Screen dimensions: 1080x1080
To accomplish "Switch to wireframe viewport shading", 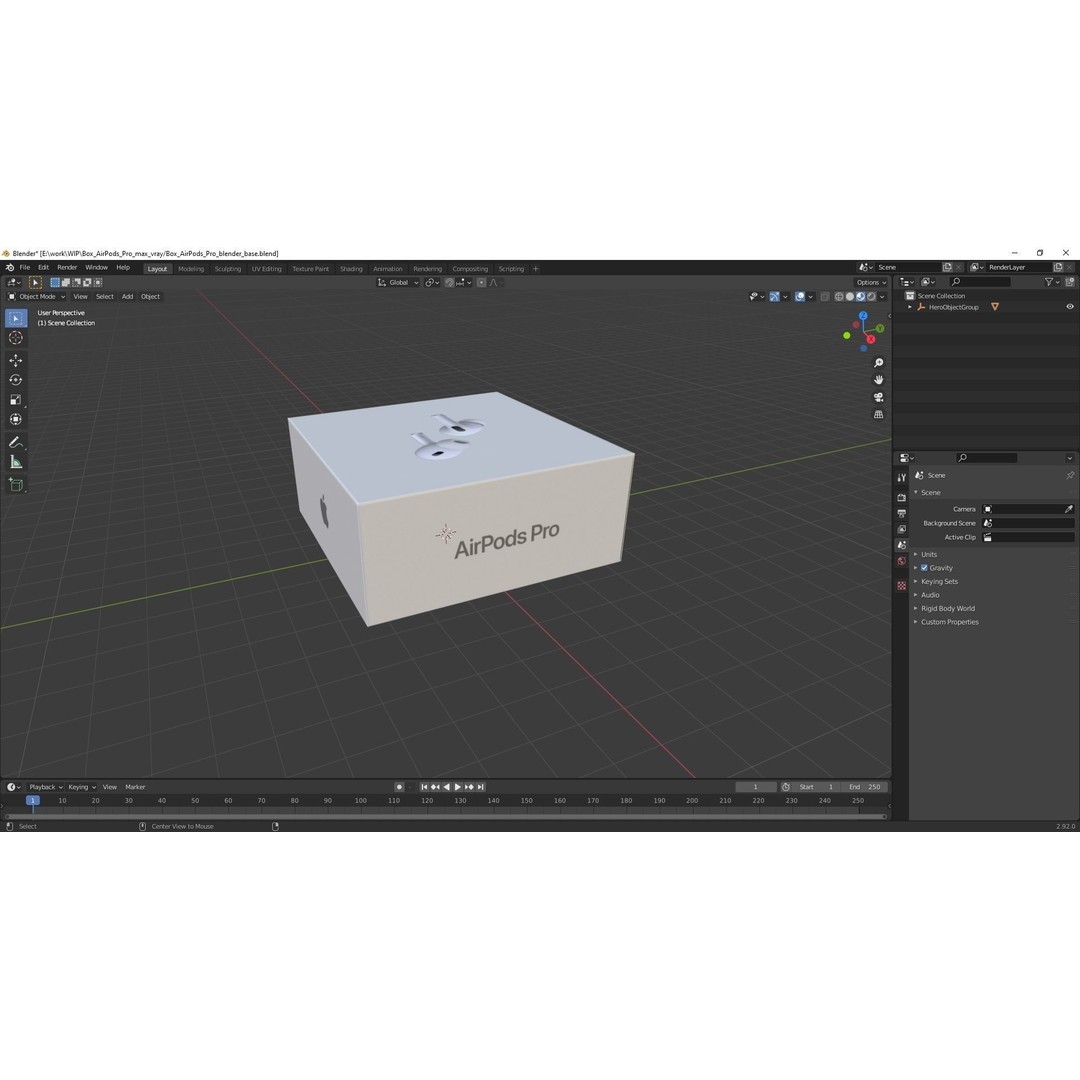I will 839,297.
